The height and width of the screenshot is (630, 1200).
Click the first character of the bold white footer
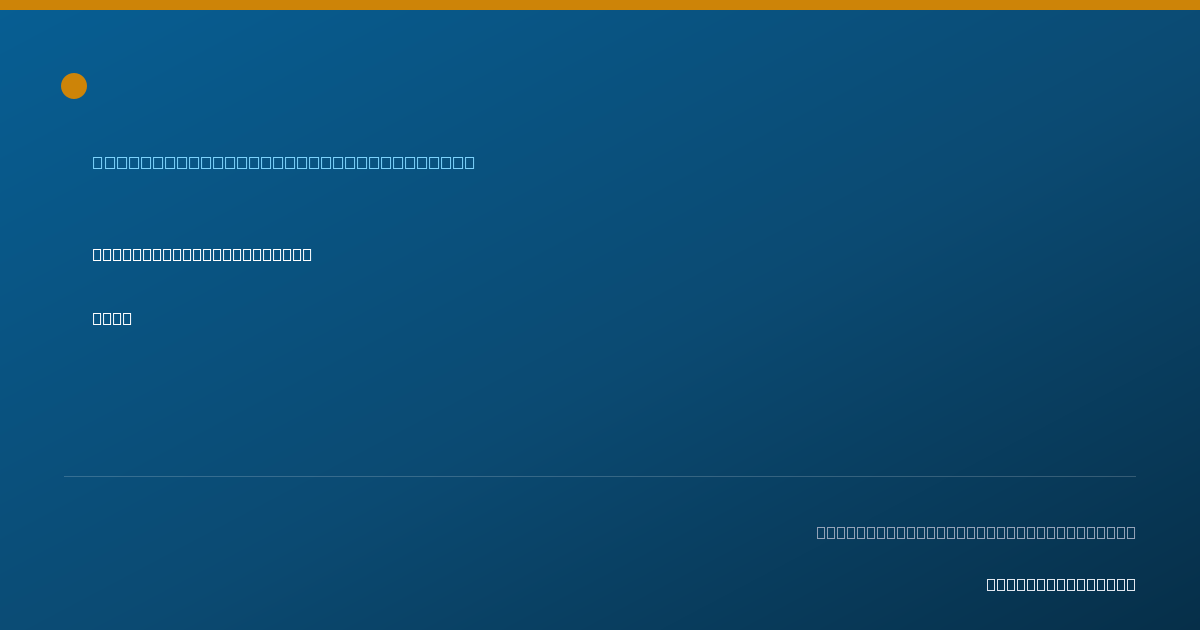[x=992, y=584]
